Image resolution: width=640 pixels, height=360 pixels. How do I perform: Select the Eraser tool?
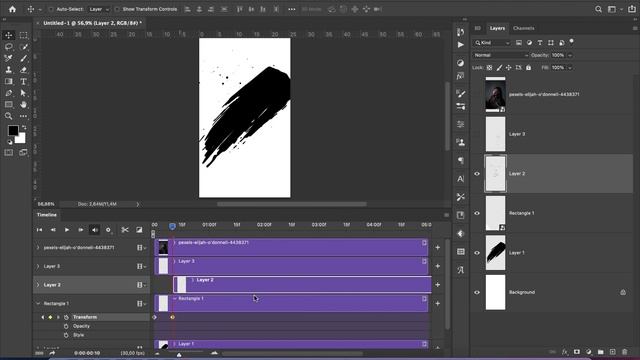(x=23, y=70)
